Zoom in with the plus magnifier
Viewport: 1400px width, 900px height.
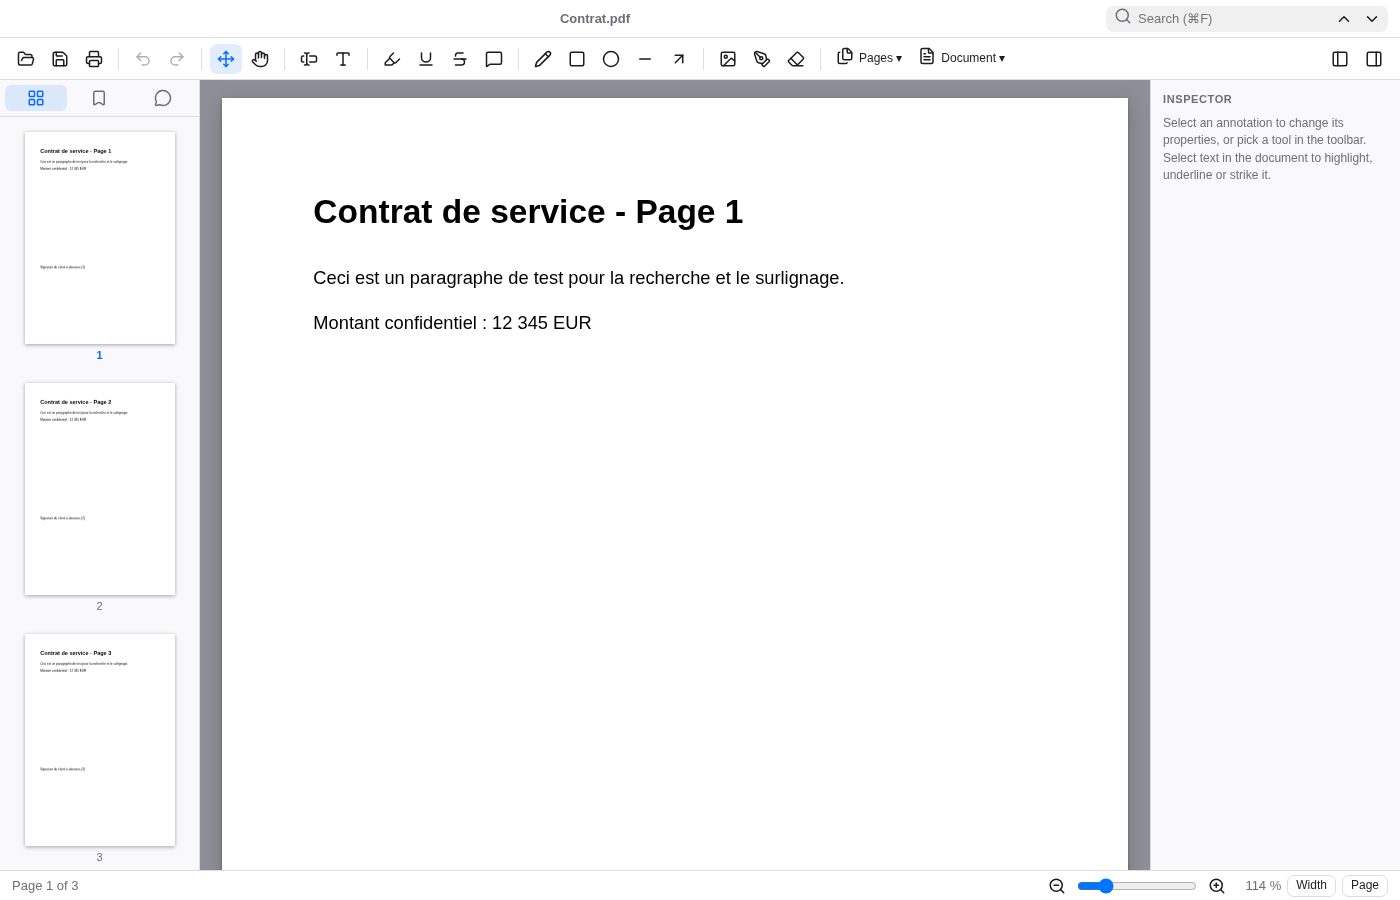click(x=1217, y=886)
